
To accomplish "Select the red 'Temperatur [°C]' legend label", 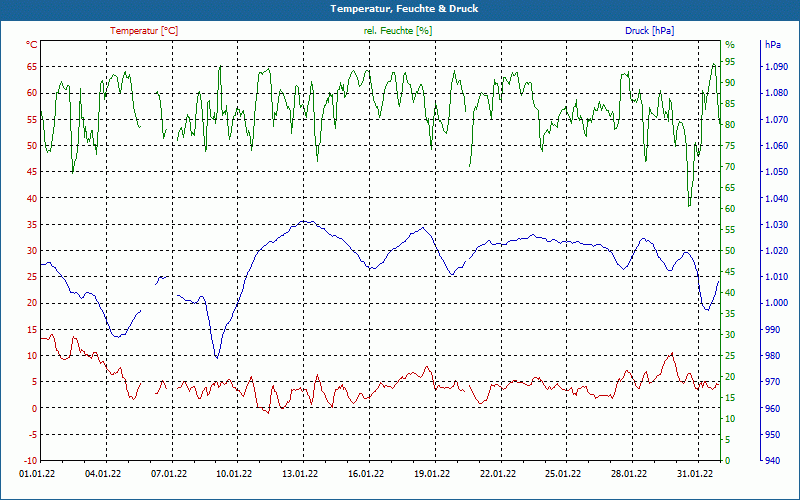I will click(144, 31).
